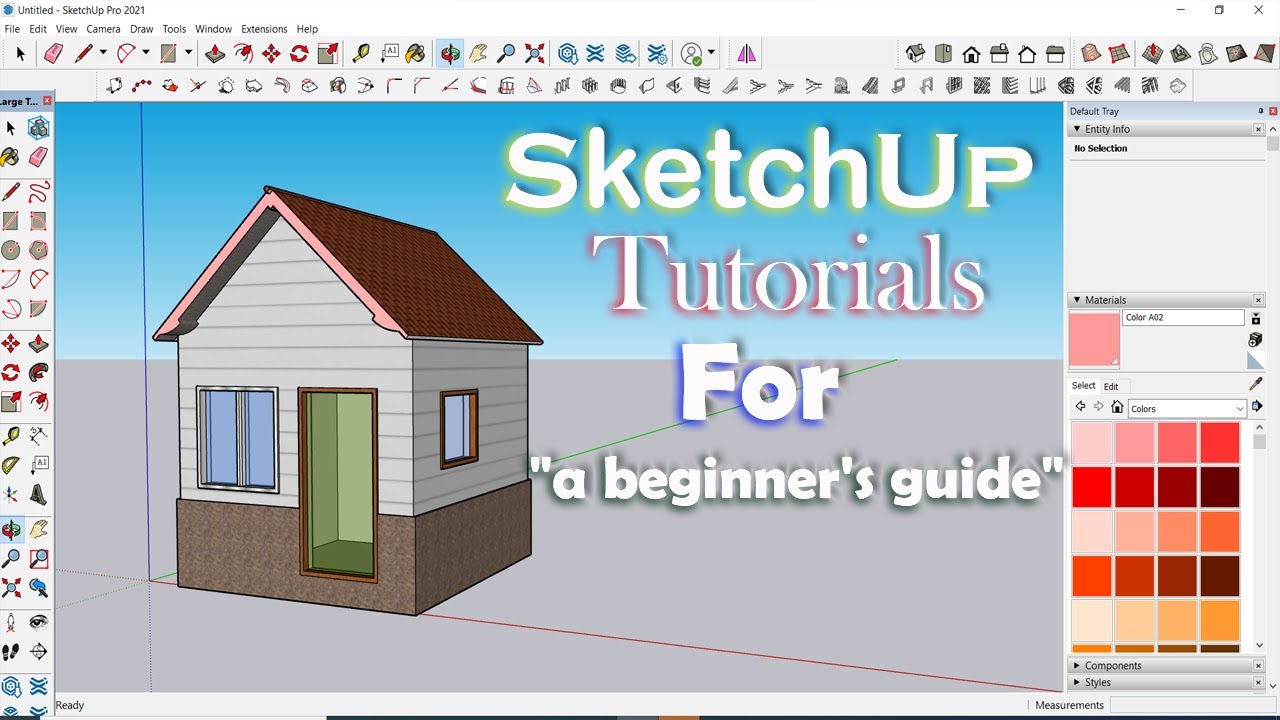The width and height of the screenshot is (1280, 720).
Task: Open the Extensions menu
Action: [x=264, y=29]
